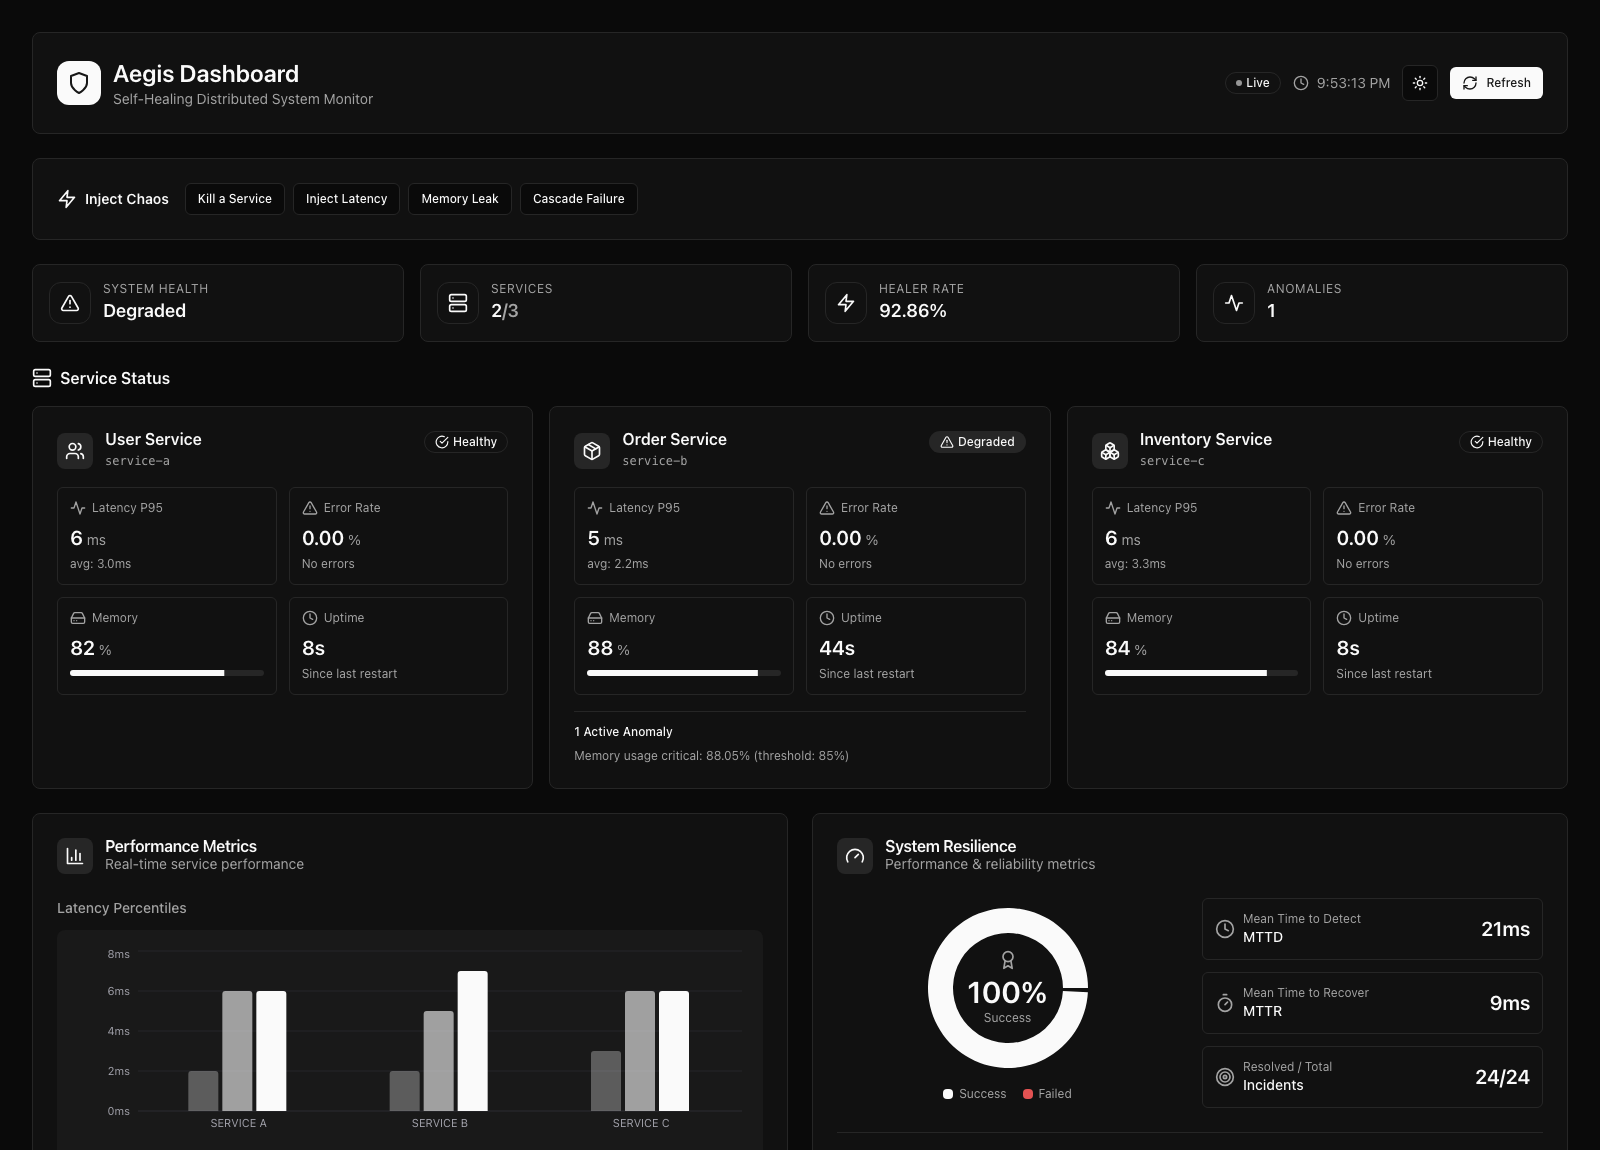
Task: Click the 'Latency Percentiles' heading
Action: click(122, 908)
